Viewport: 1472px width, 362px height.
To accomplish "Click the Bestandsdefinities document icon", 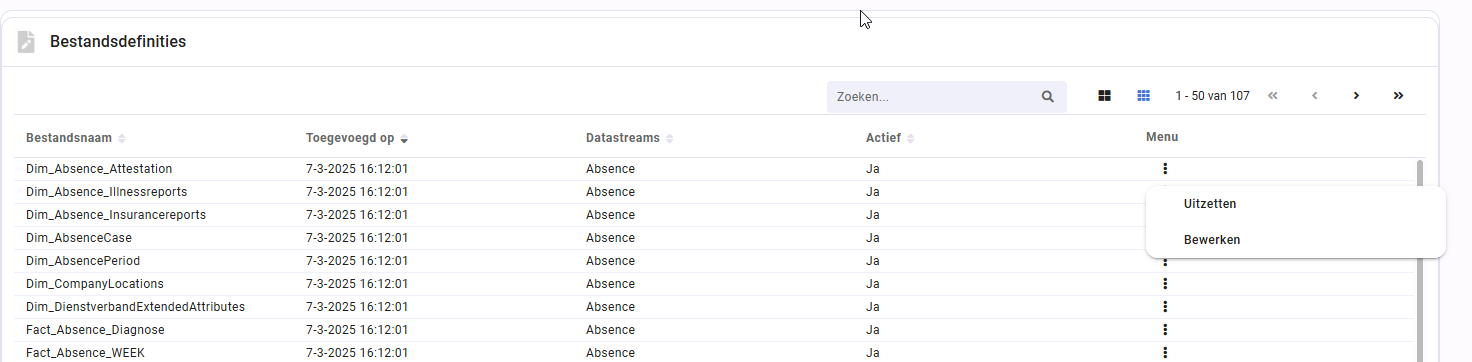I will pos(26,42).
